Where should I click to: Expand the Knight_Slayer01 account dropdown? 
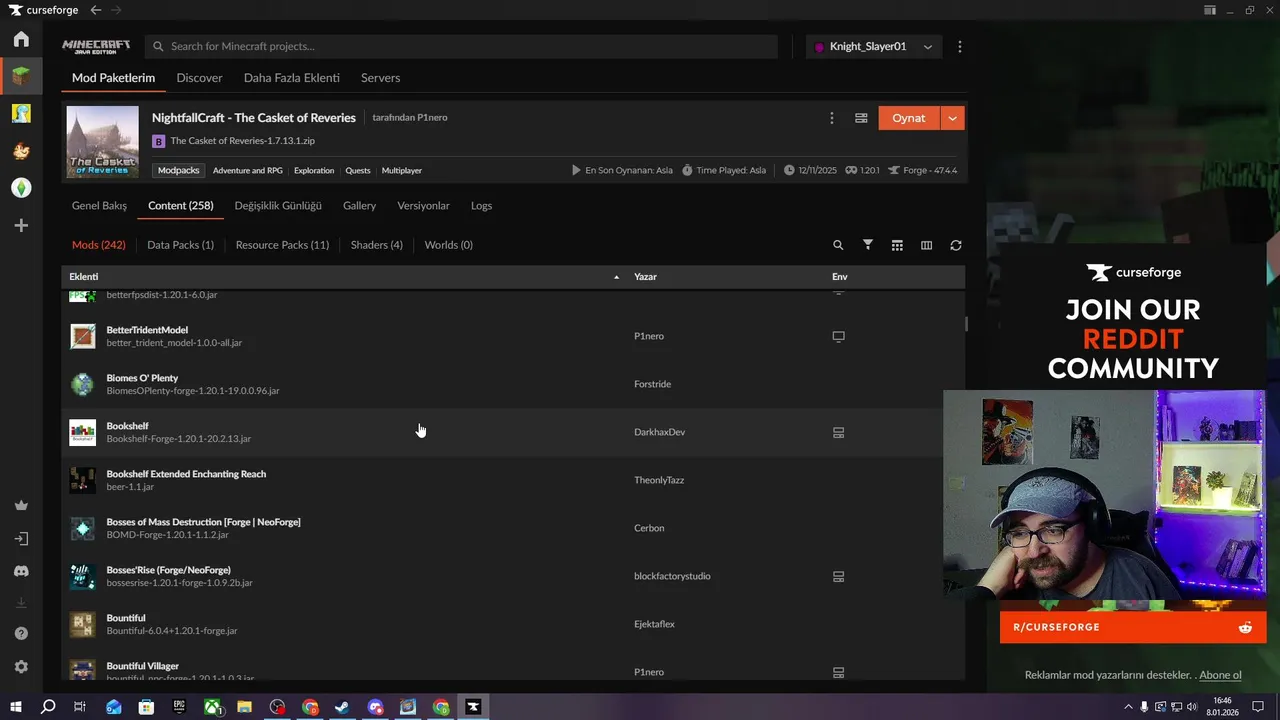coord(928,47)
